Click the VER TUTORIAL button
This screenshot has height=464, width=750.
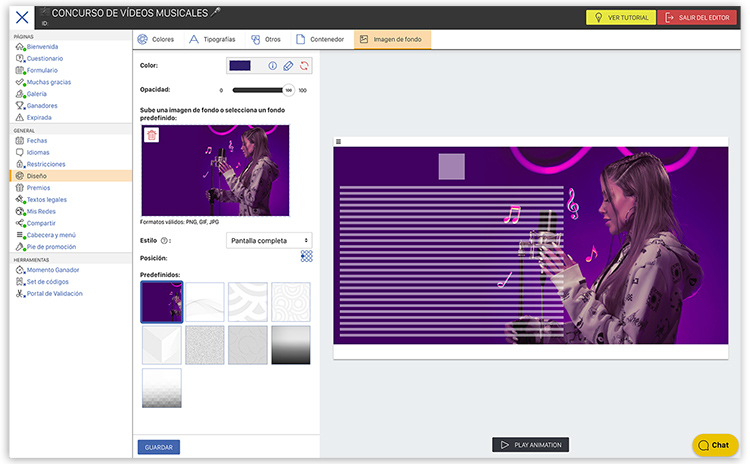pyautogui.click(x=620, y=18)
